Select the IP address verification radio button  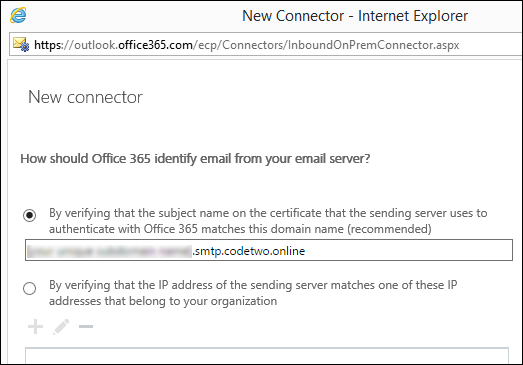pos(29,288)
